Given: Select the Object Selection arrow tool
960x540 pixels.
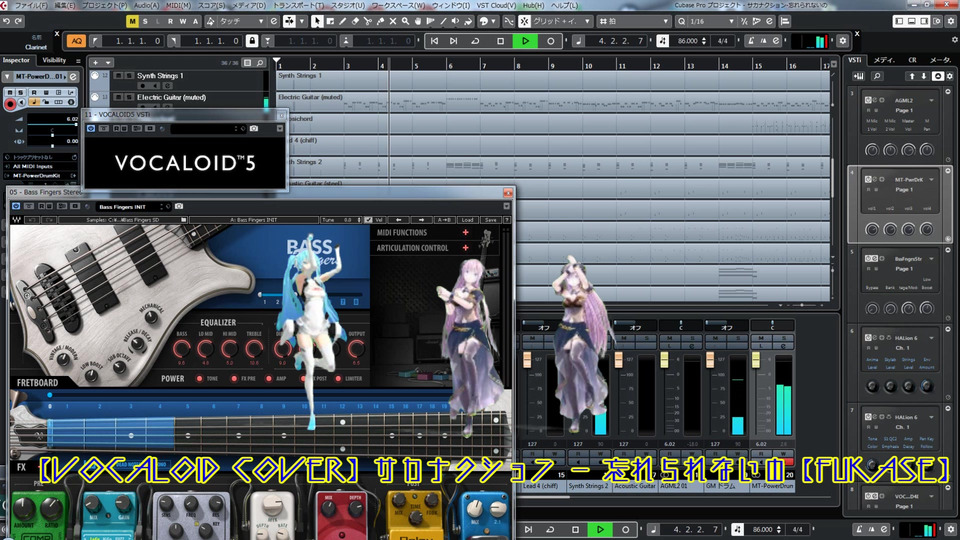Looking at the screenshot, I should click(317, 21).
